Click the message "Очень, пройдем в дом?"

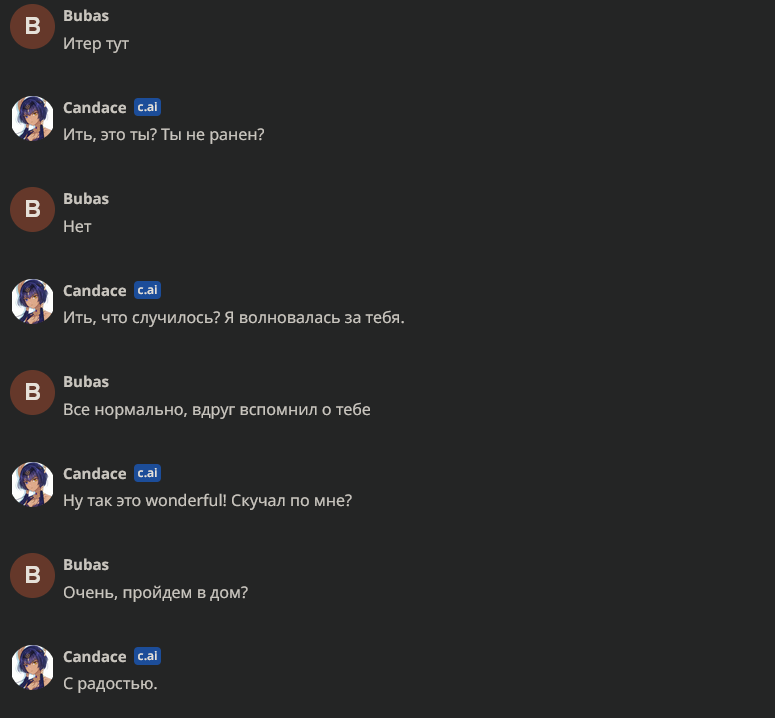tap(155, 593)
